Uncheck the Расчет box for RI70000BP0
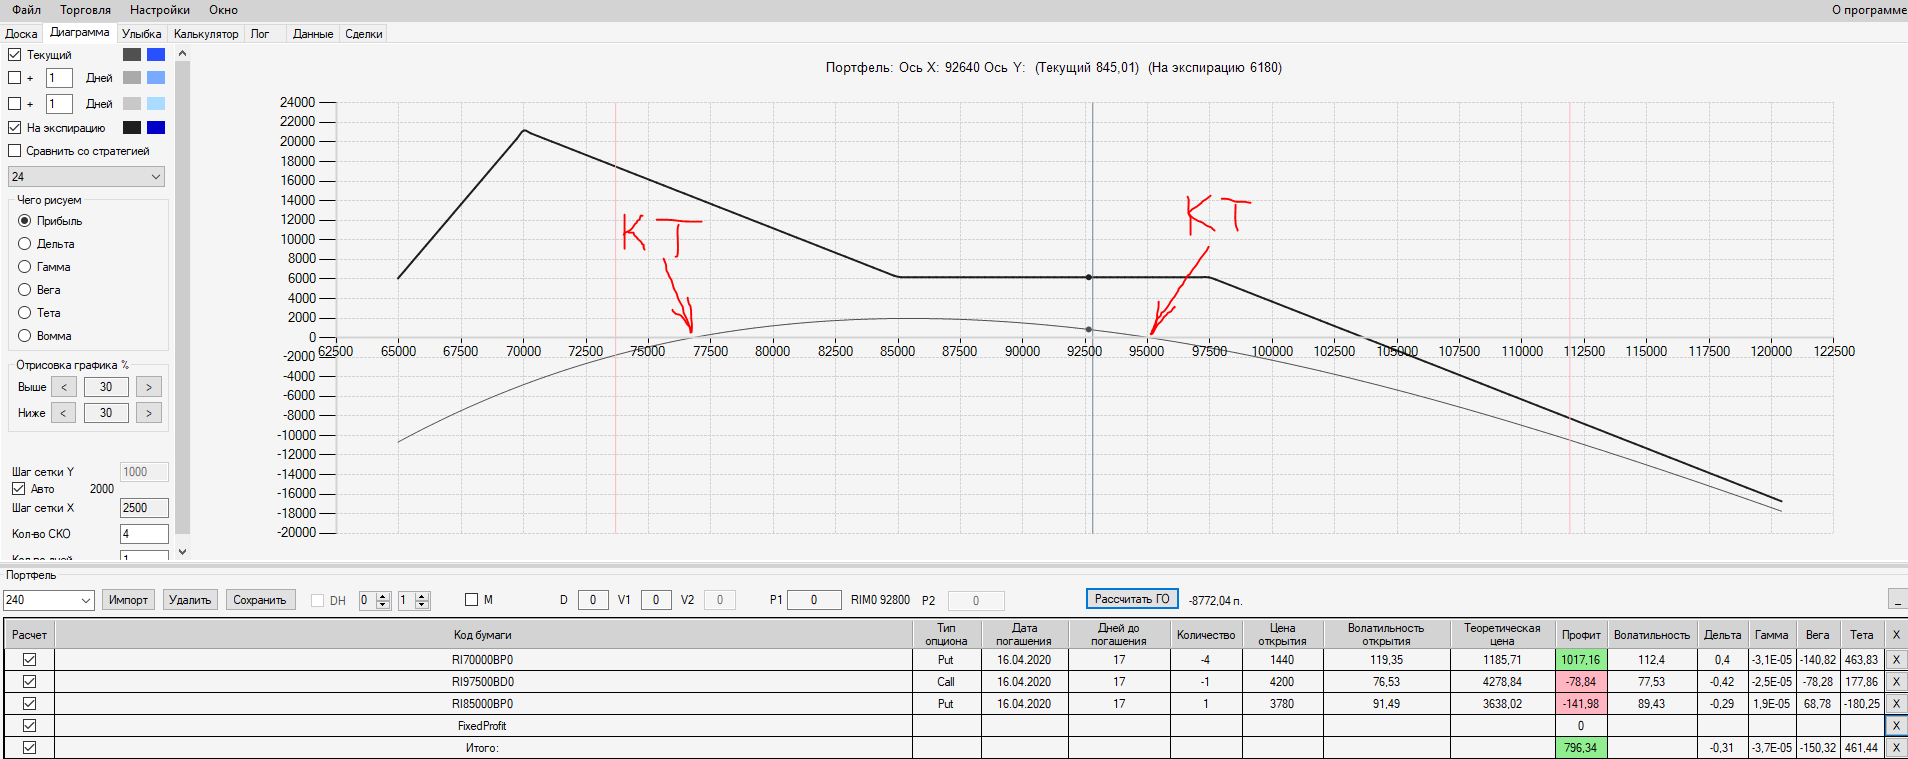The image size is (1908, 759). pos(30,660)
